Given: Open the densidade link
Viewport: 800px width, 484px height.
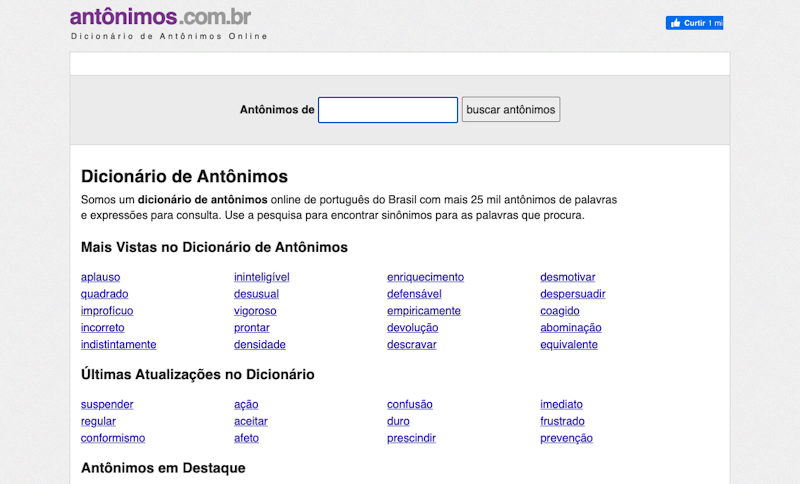Looking at the screenshot, I should tap(260, 344).
